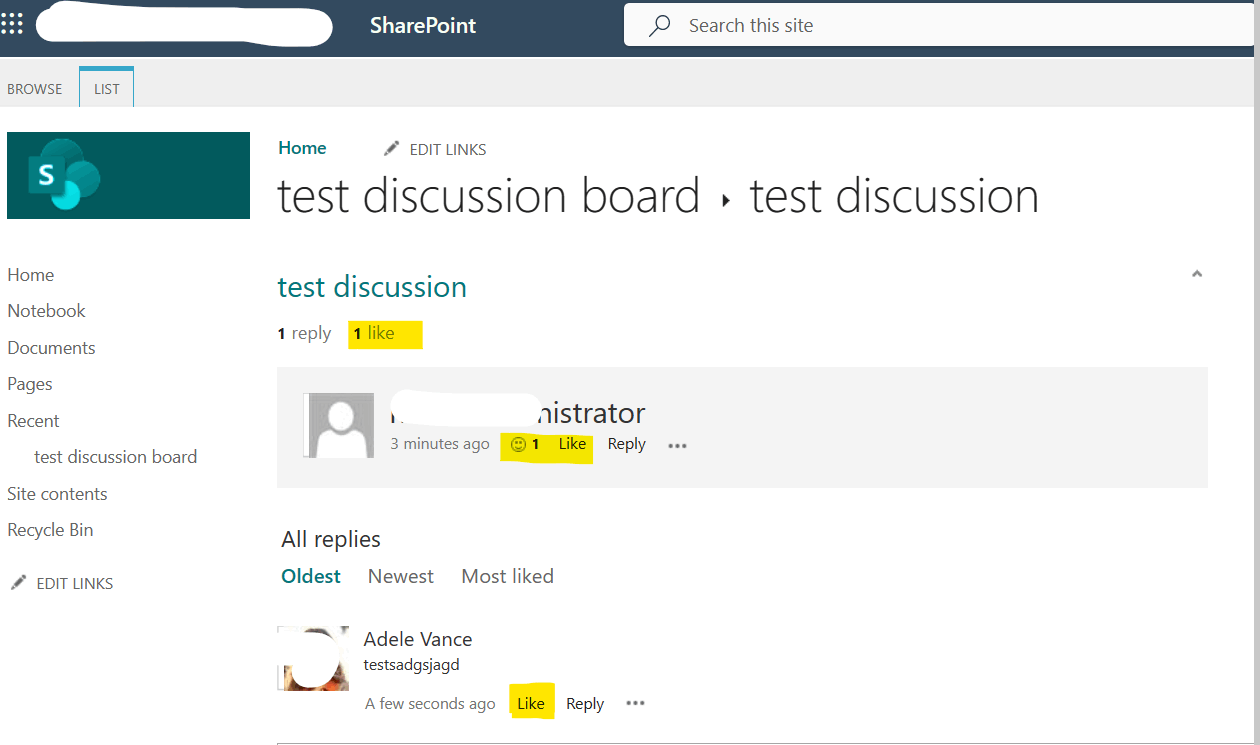Open the app launcher waffle icon

tap(12, 25)
